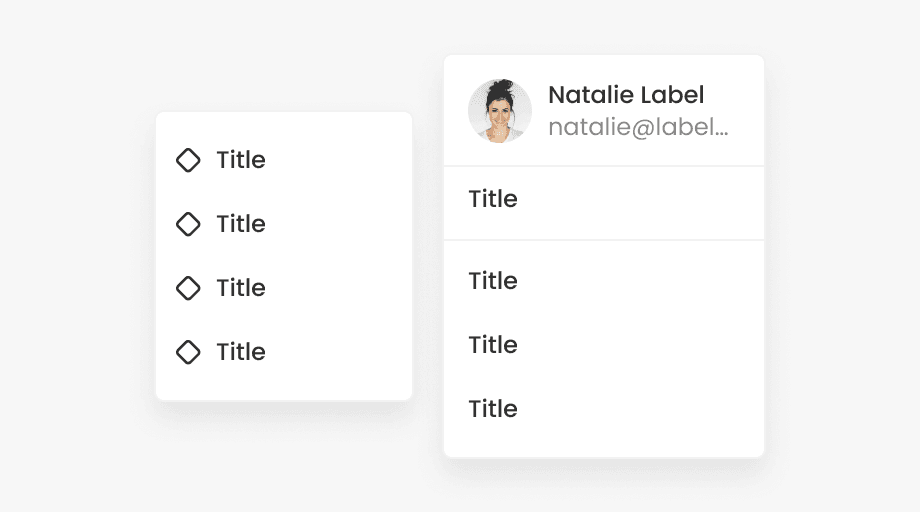This screenshot has height=512, width=920.
Task: Click the natalie@label email address
Action: [x=638, y=127]
